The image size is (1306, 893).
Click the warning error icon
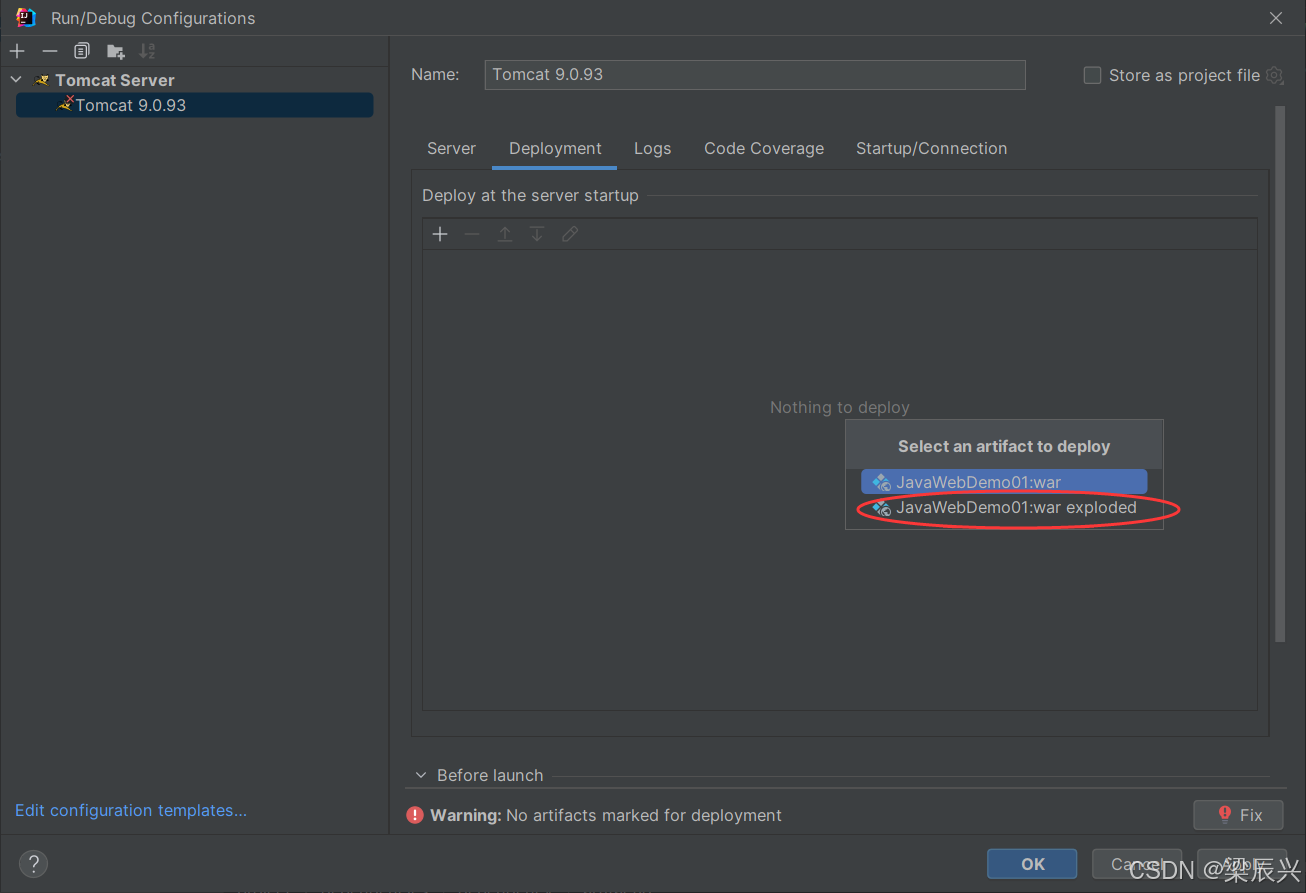tap(415, 815)
